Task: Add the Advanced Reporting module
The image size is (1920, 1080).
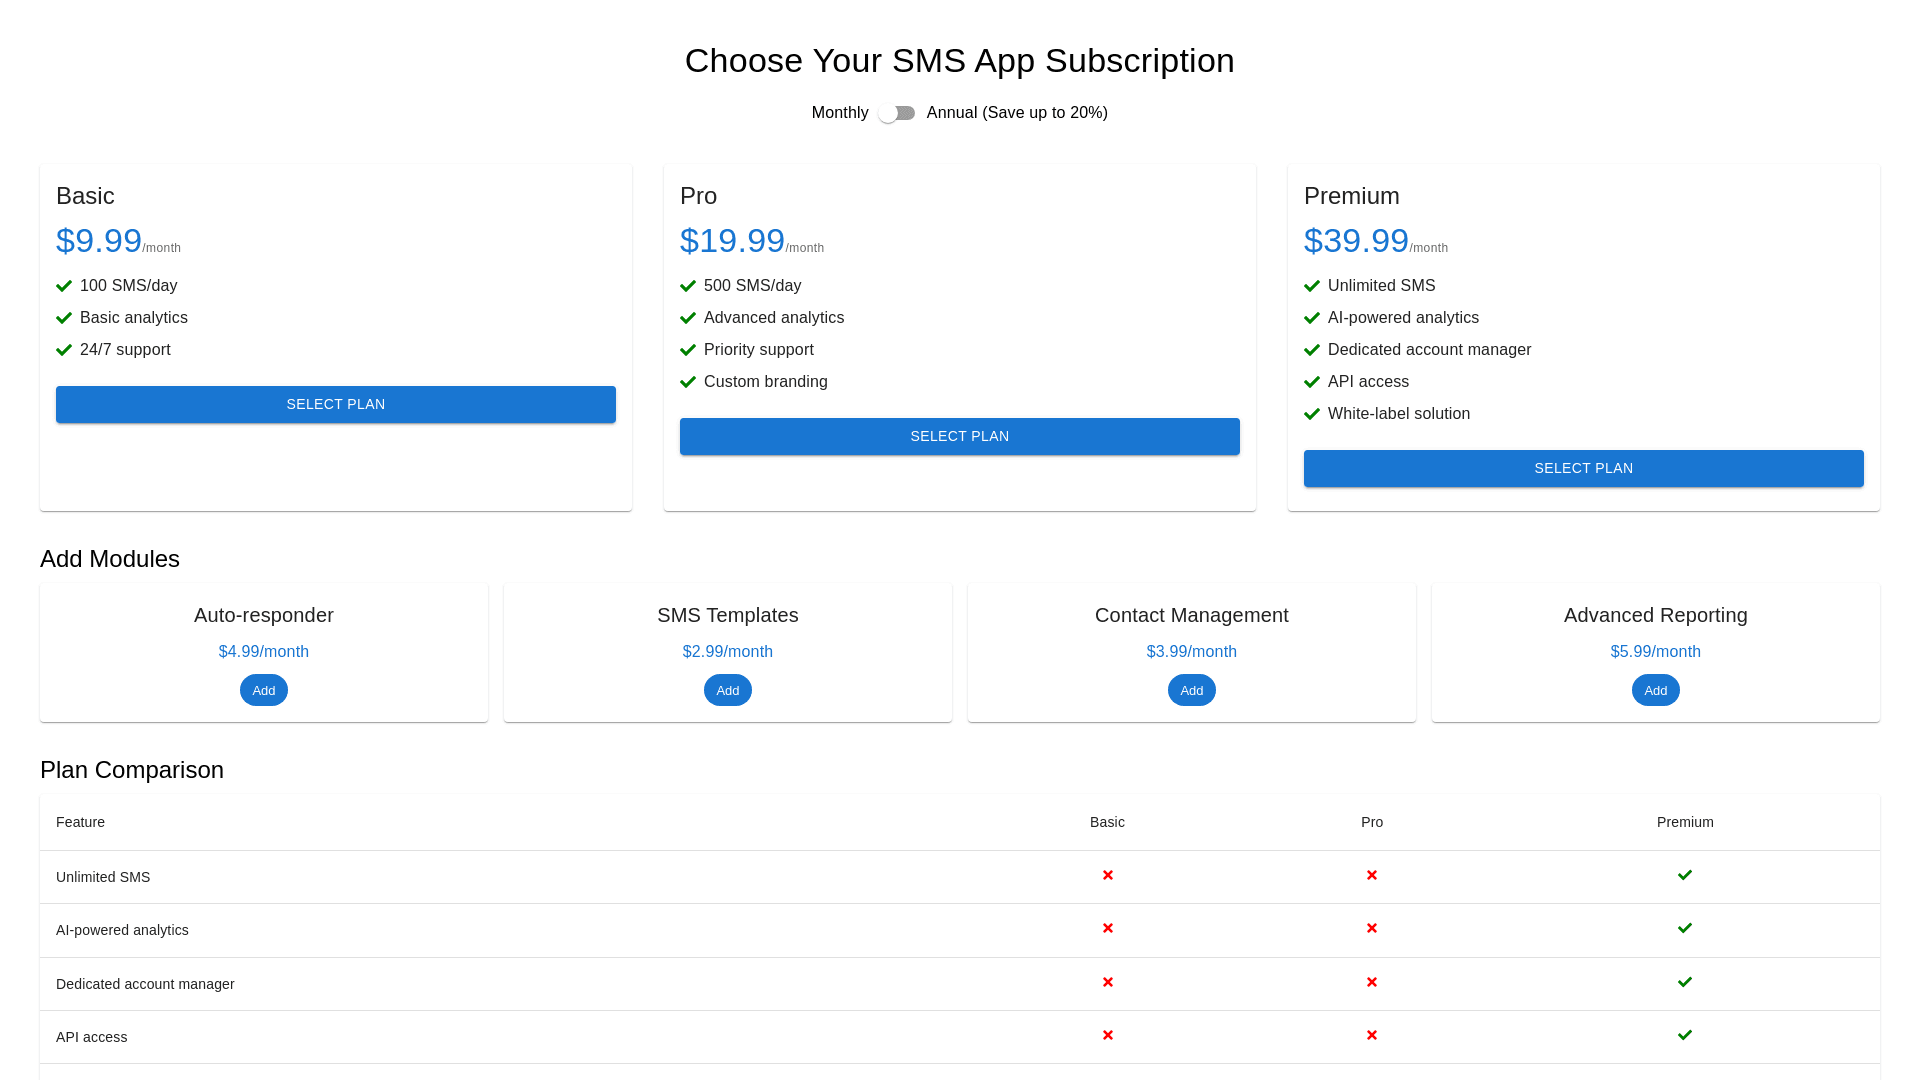Action: tap(1655, 690)
